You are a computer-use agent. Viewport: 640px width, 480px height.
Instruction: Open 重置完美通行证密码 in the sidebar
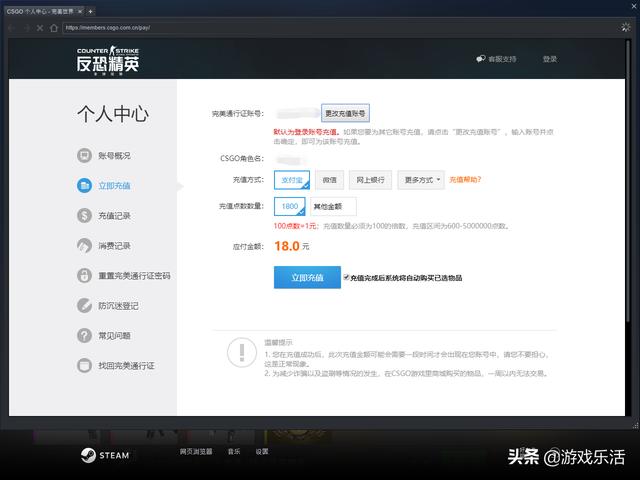[x=134, y=276]
